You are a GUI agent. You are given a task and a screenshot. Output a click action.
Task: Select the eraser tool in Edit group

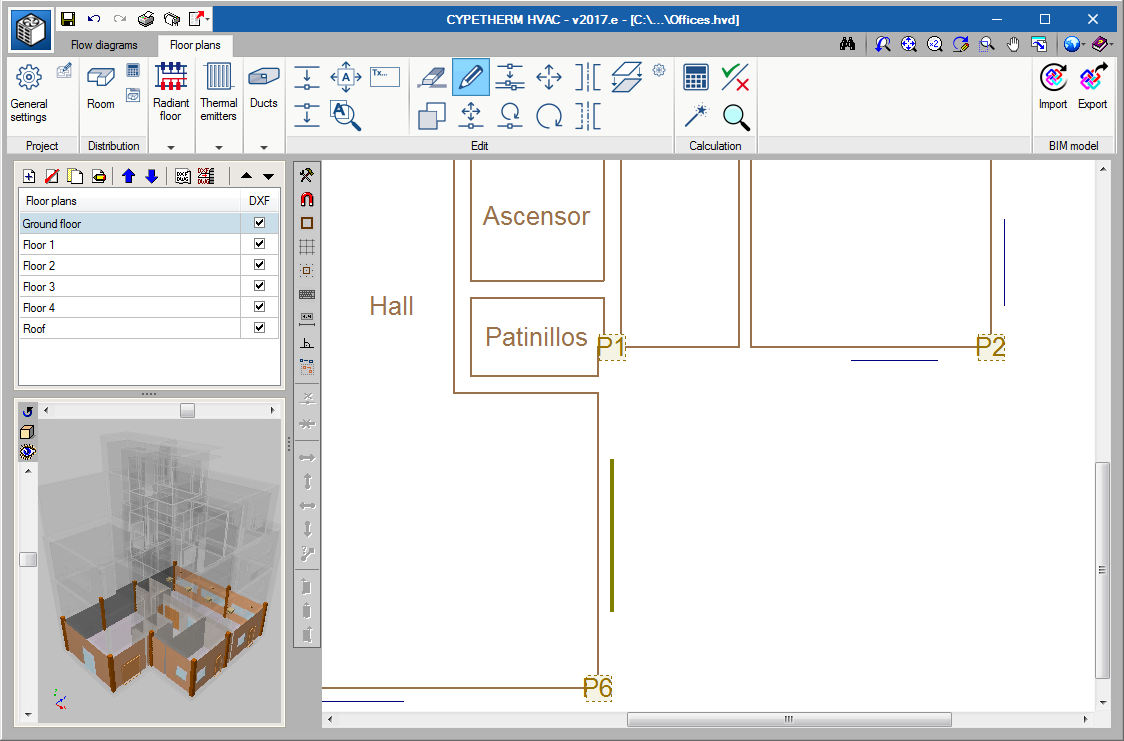pyautogui.click(x=431, y=77)
